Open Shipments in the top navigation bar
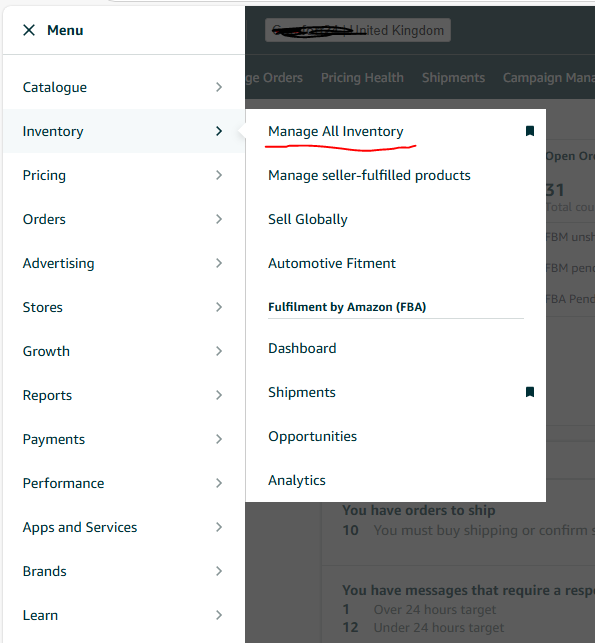 click(x=454, y=78)
